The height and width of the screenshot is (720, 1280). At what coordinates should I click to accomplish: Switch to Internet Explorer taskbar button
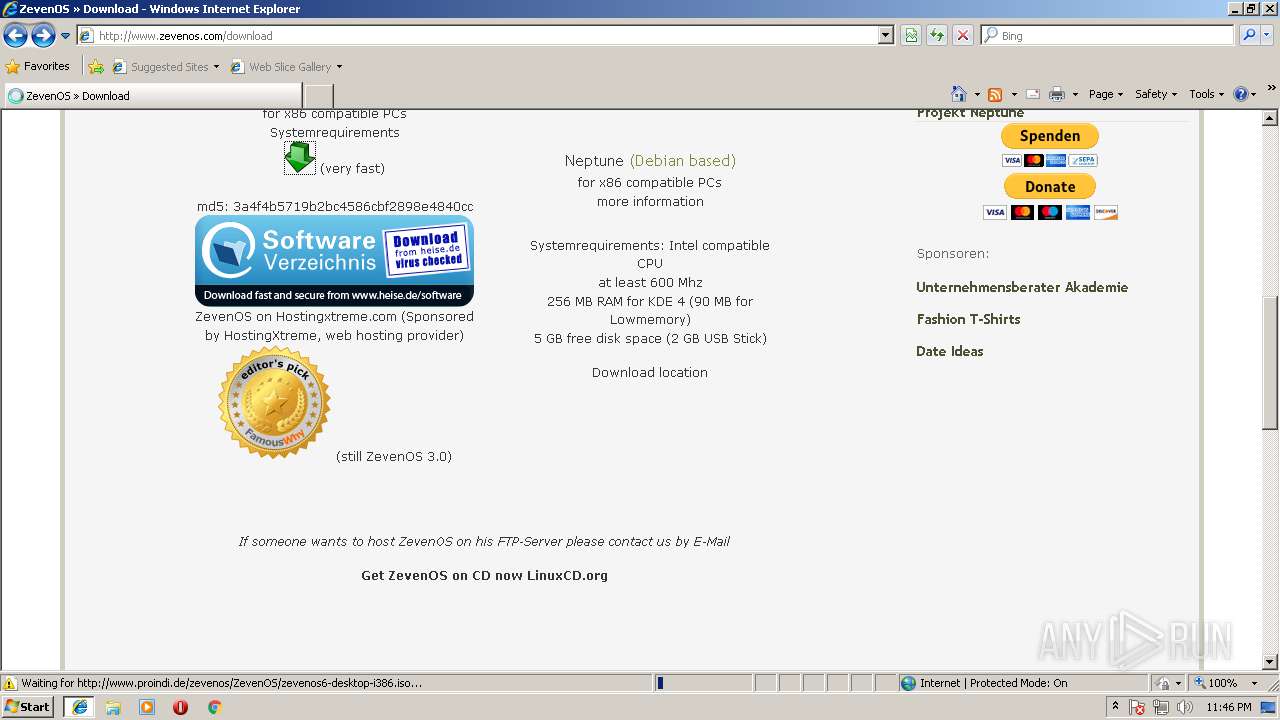pyautogui.click(x=80, y=707)
